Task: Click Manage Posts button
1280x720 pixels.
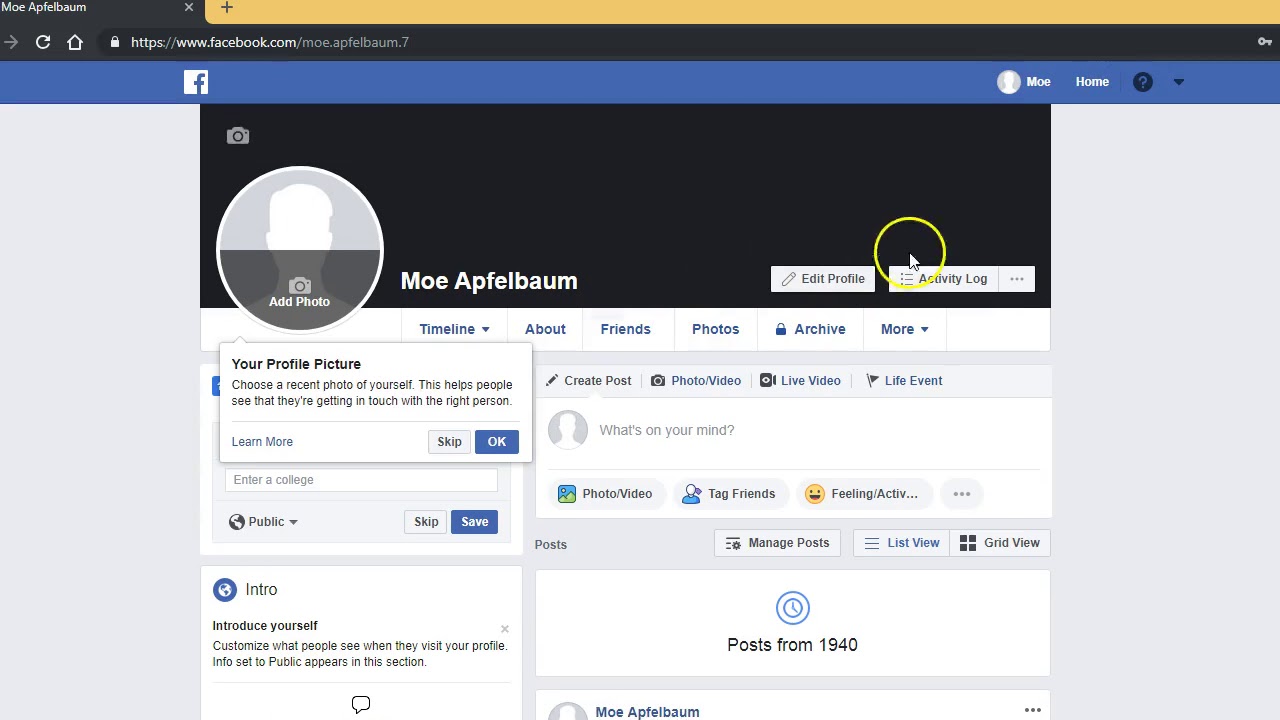Action: tap(778, 543)
